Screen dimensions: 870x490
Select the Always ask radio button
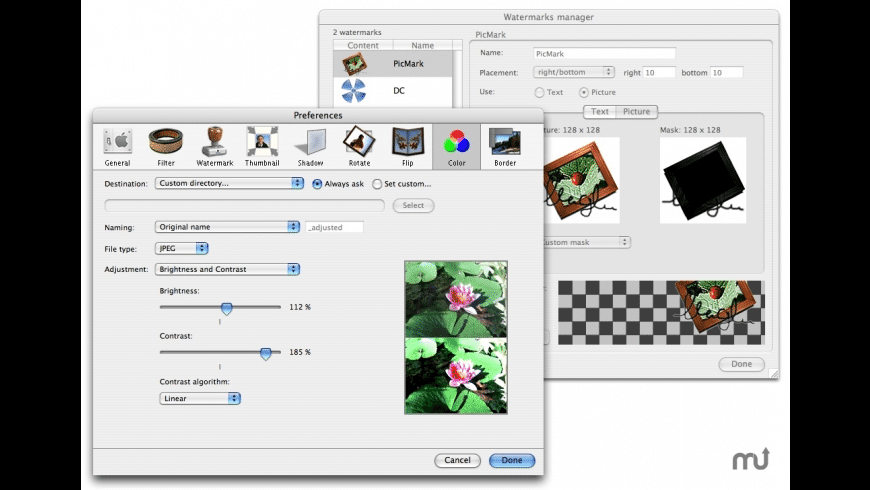click(x=317, y=184)
